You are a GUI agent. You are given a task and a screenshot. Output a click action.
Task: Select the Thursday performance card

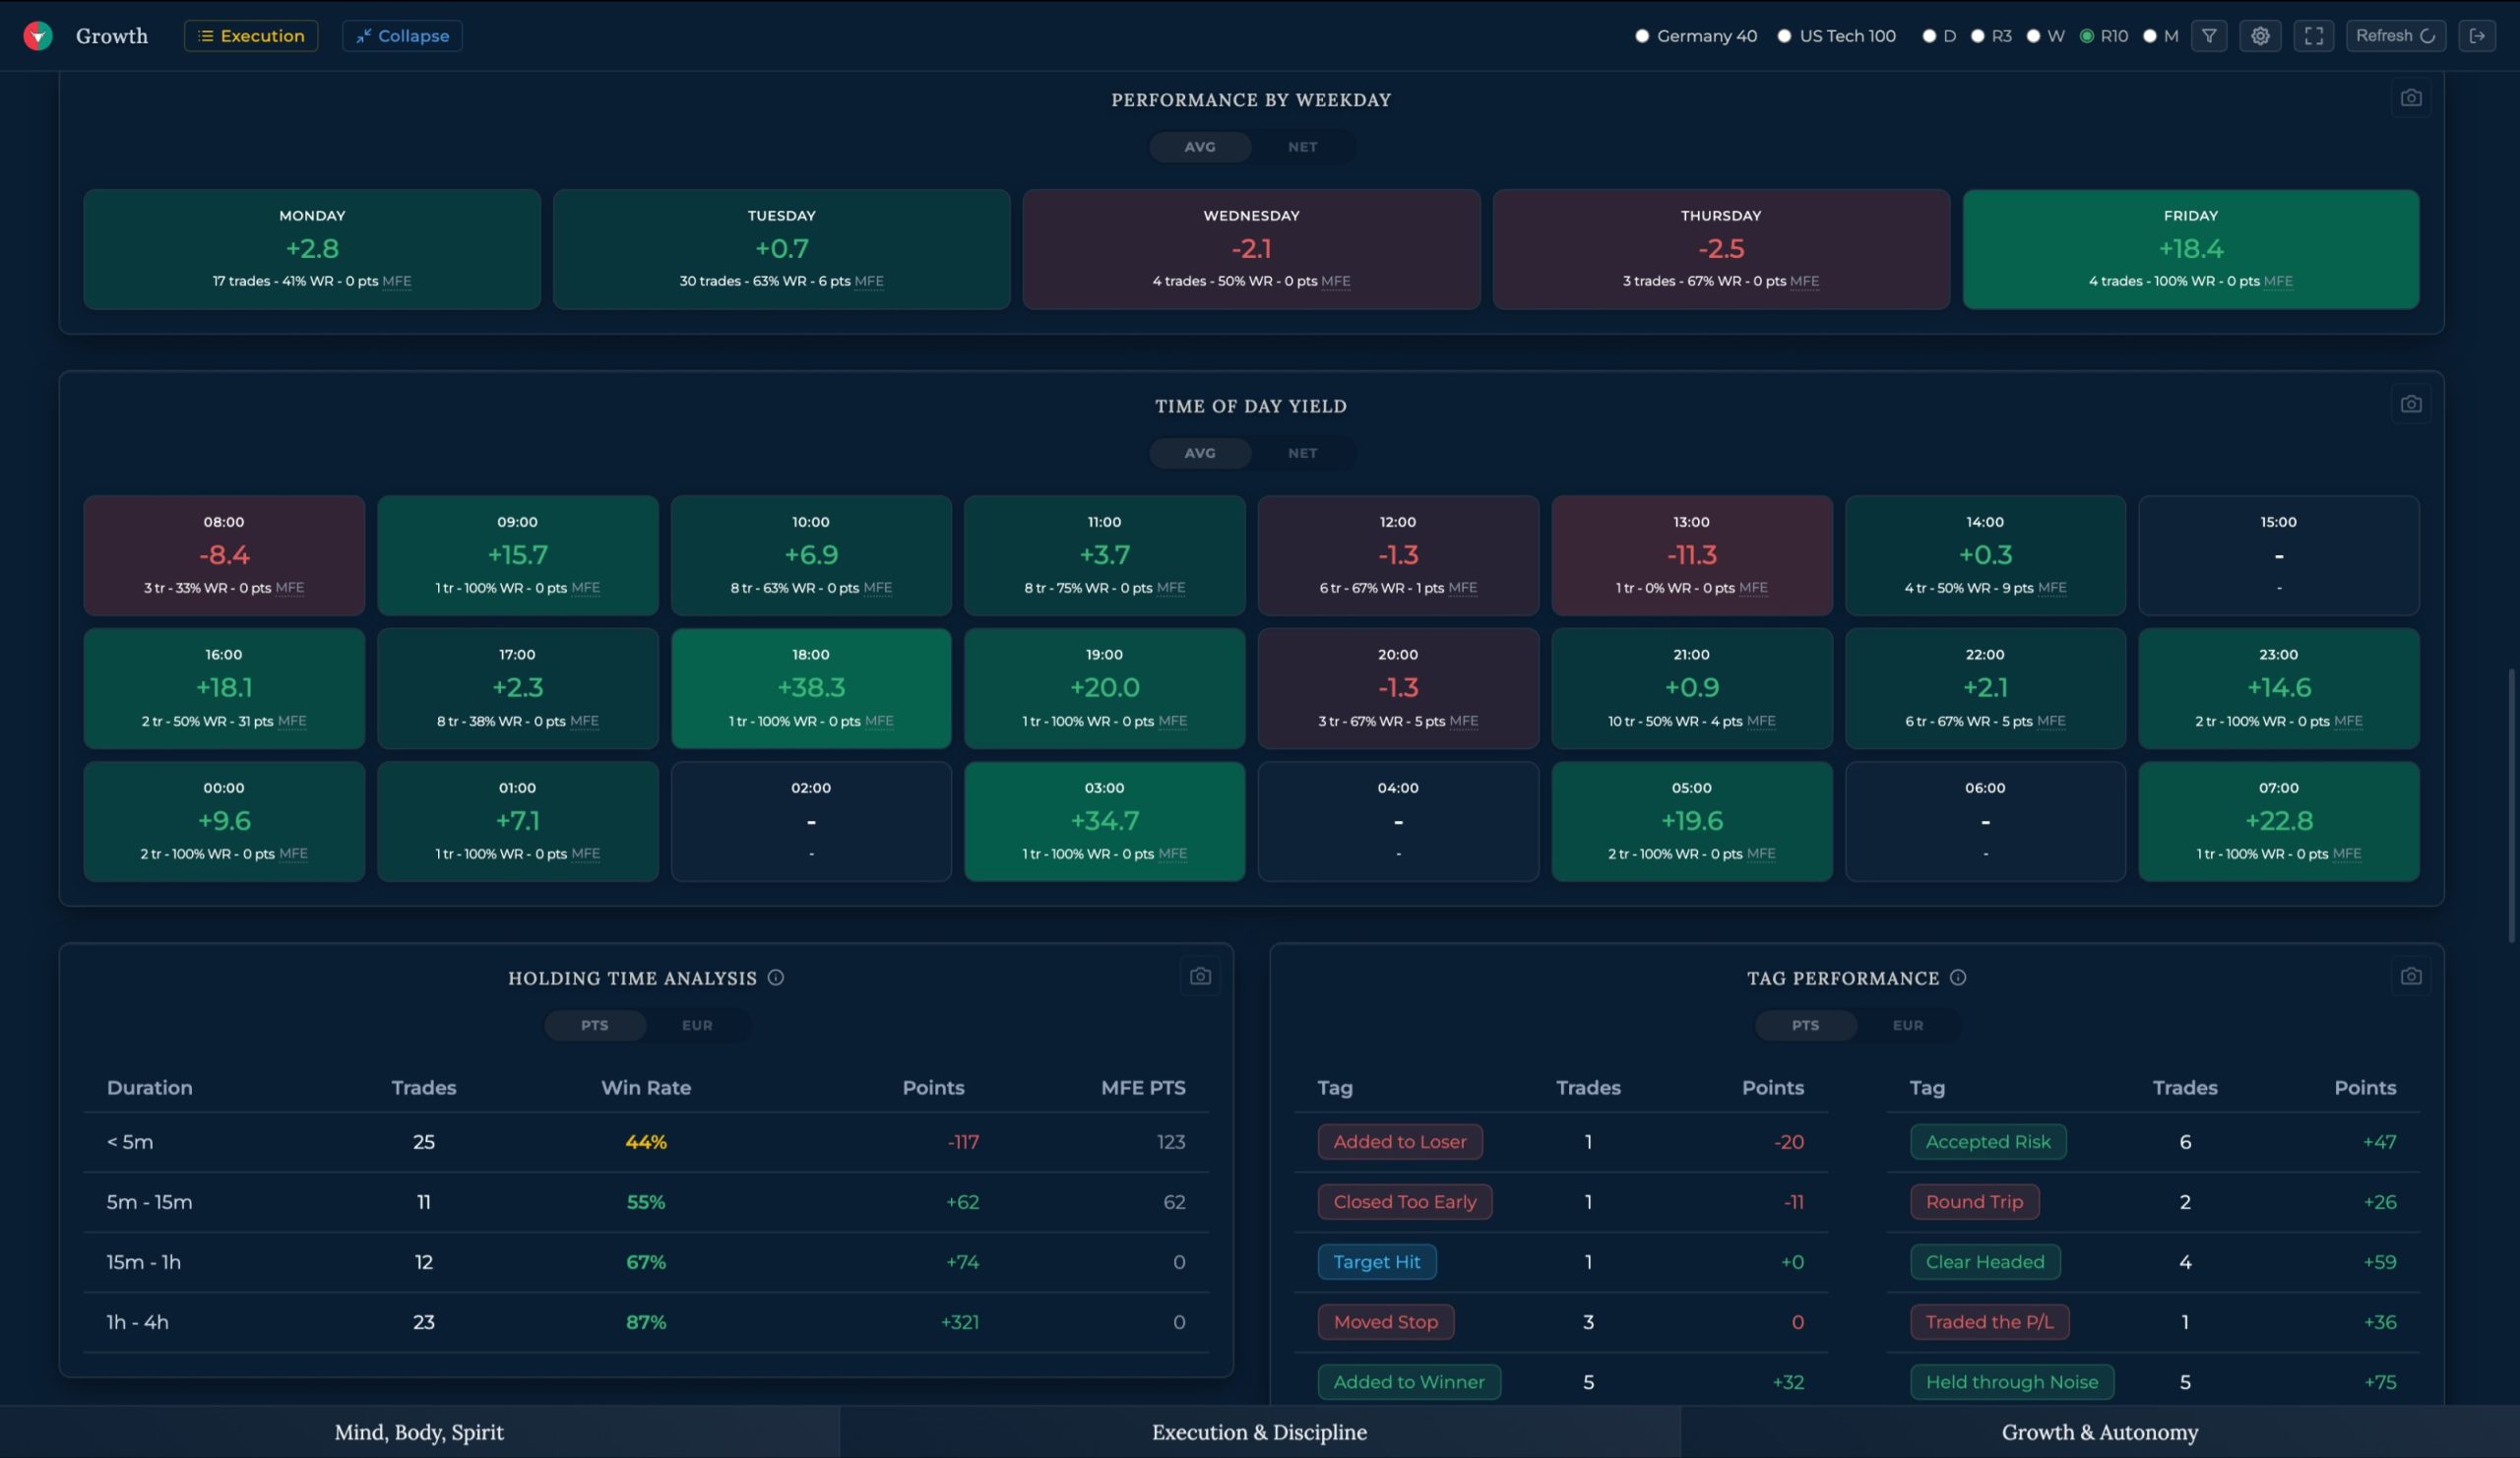(x=1720, y=249)
